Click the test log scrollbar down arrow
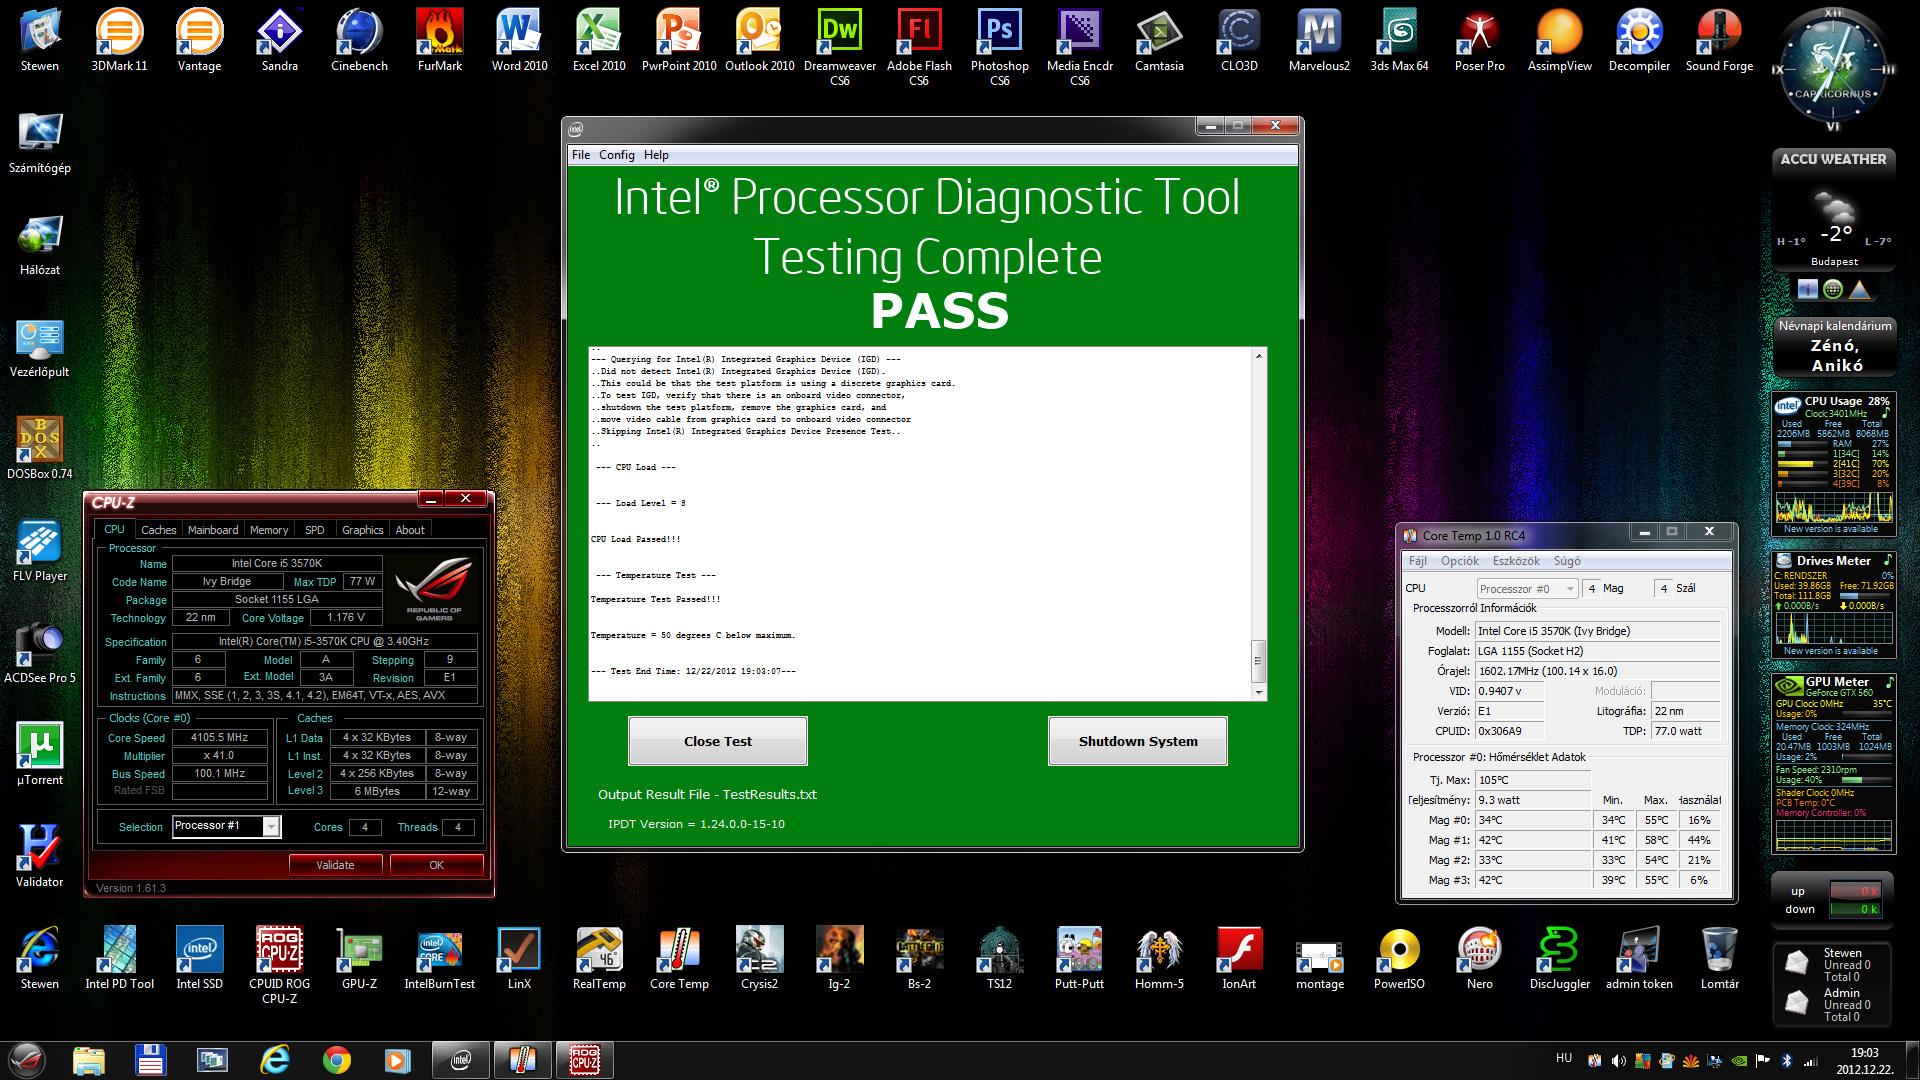This screenshot has height=1080, width=1920. pyautogui.click(x=1259, y=692)
